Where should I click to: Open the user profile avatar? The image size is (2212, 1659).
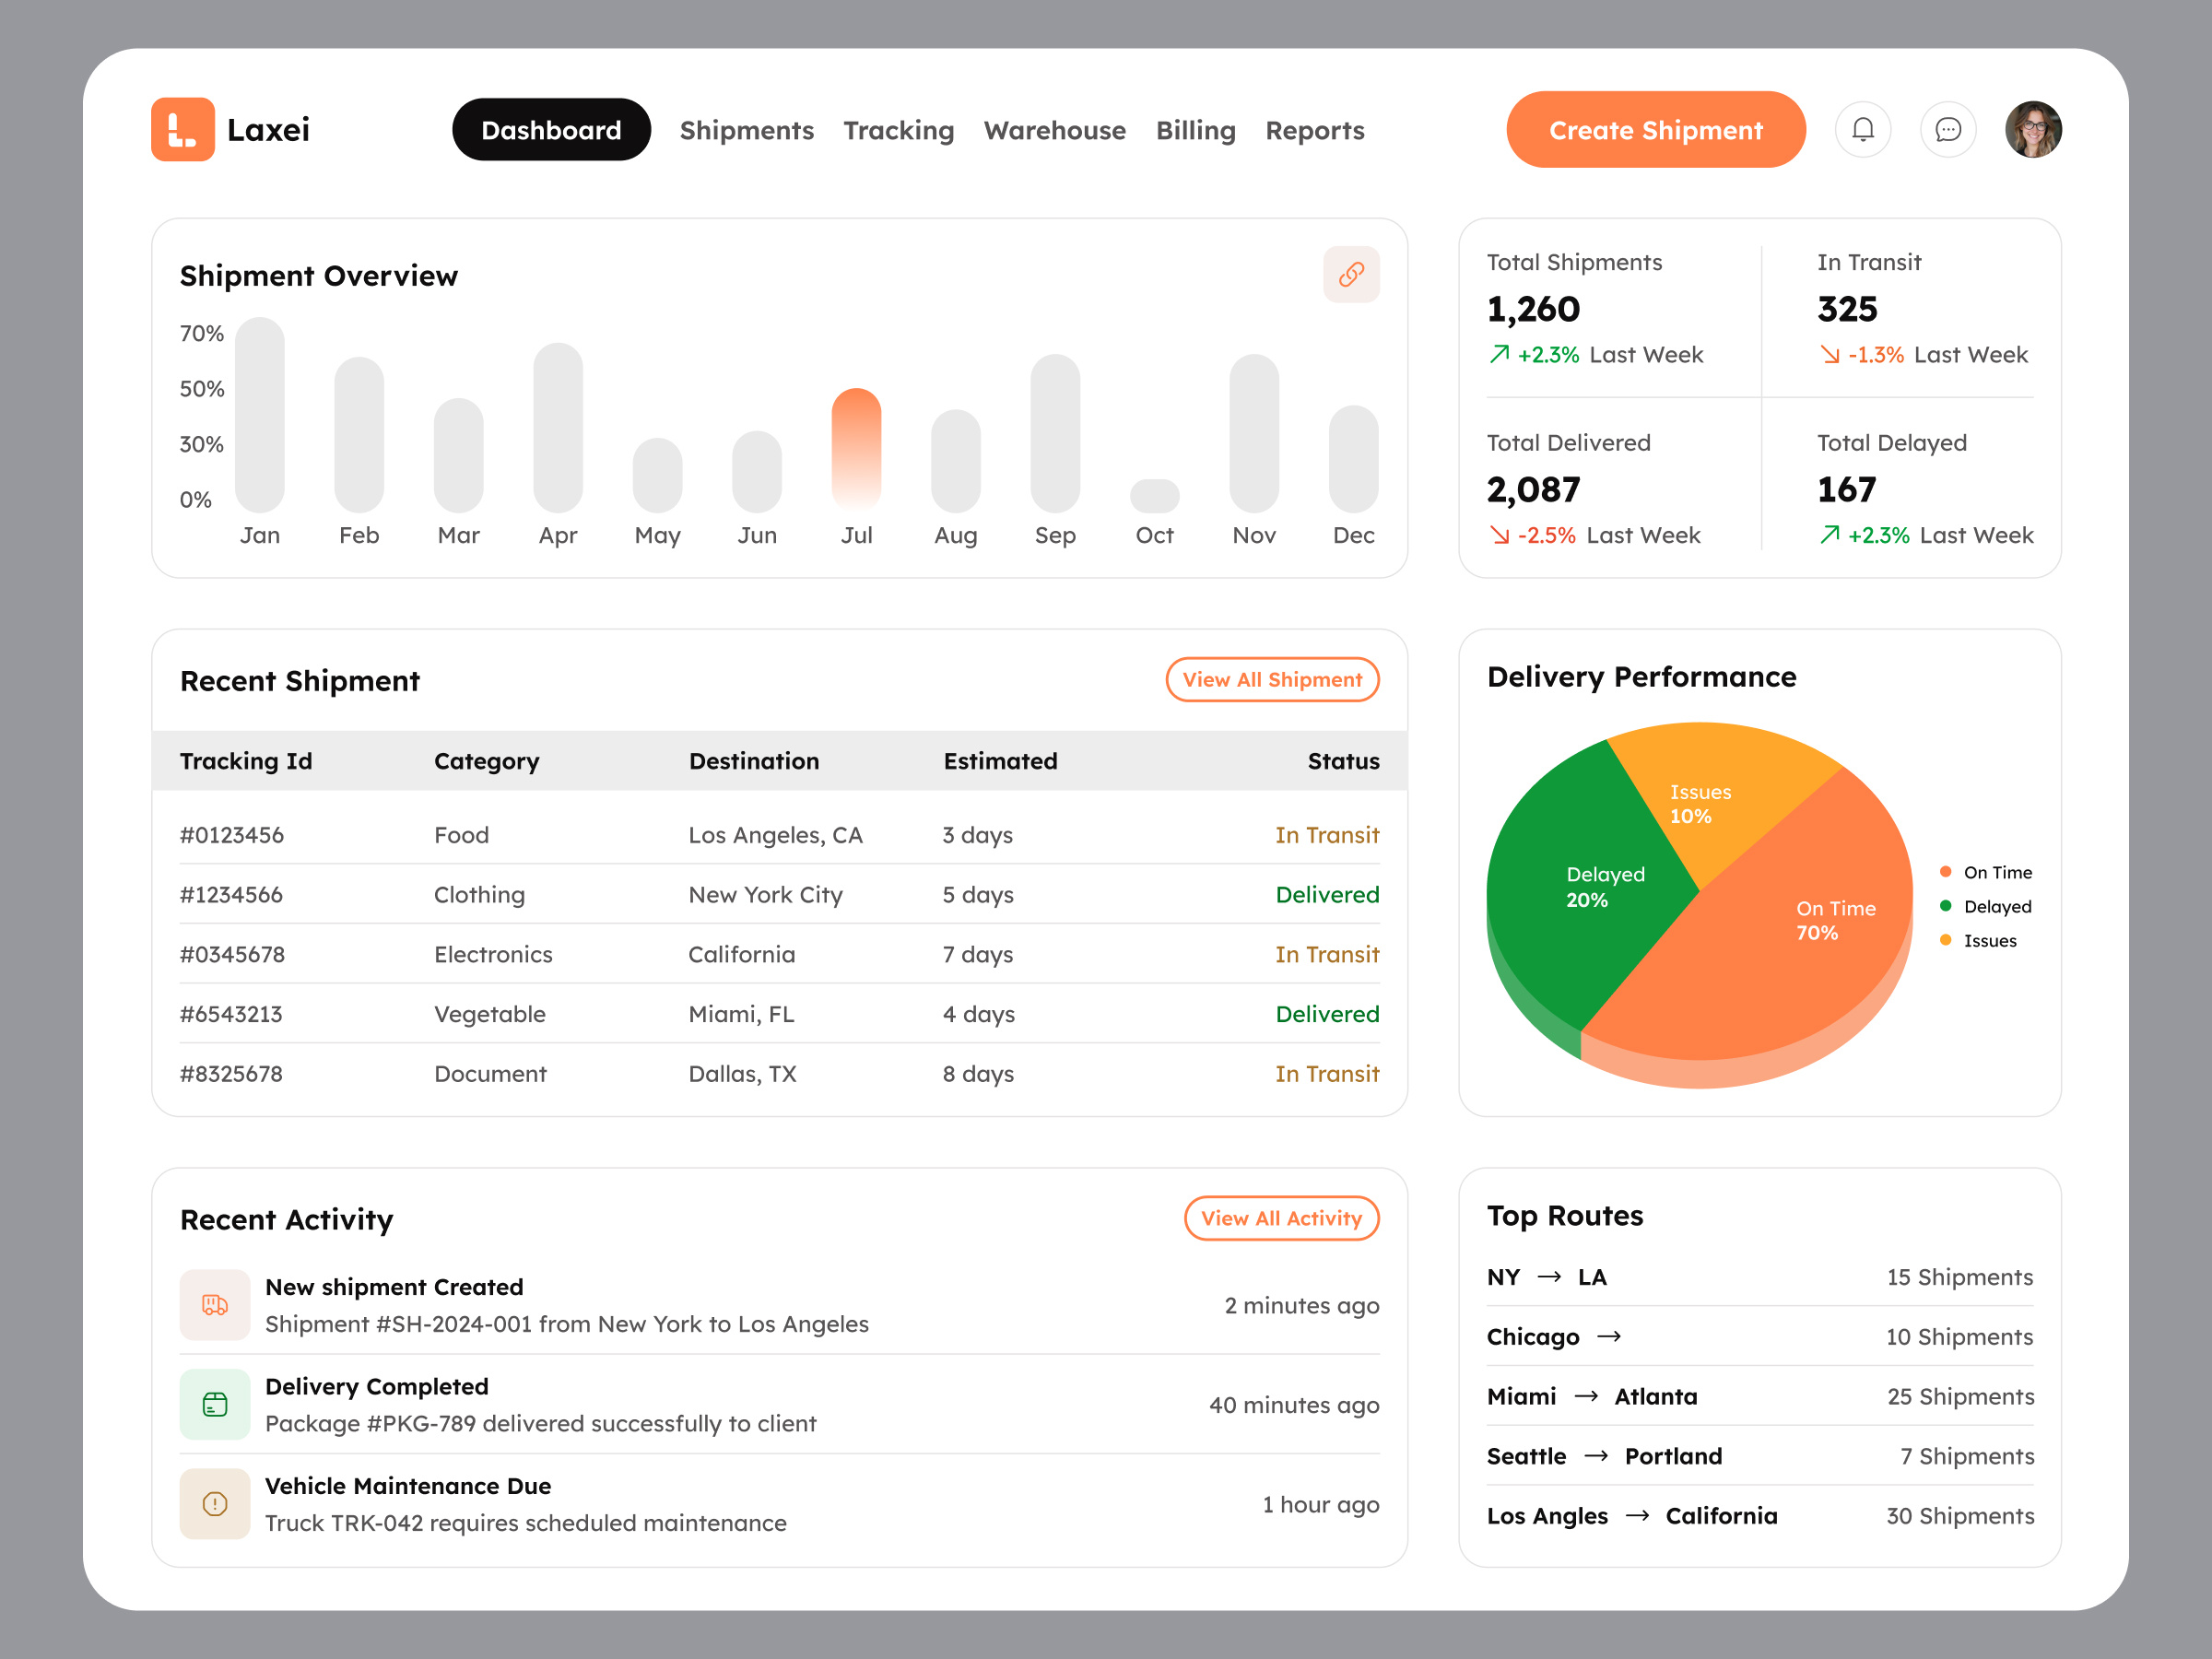click(2033, 129)
